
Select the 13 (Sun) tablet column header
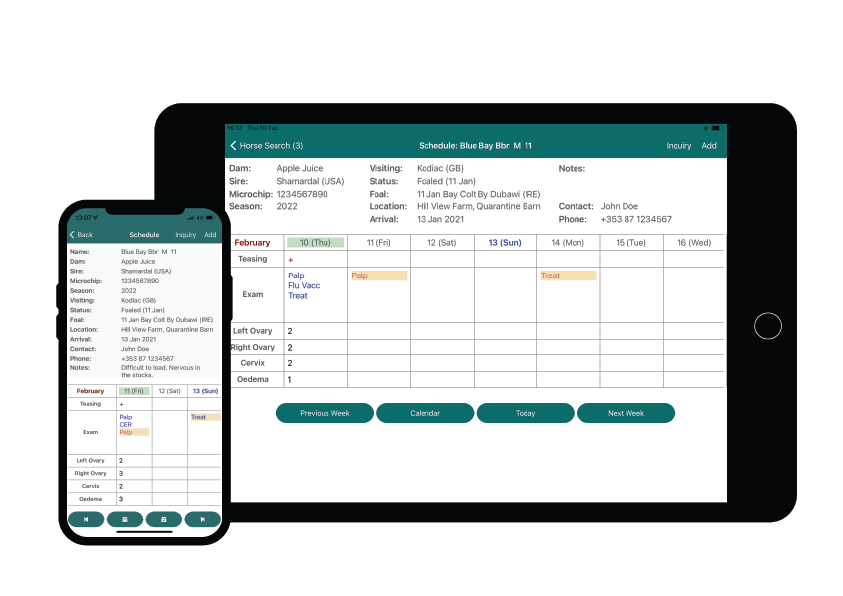505,243
